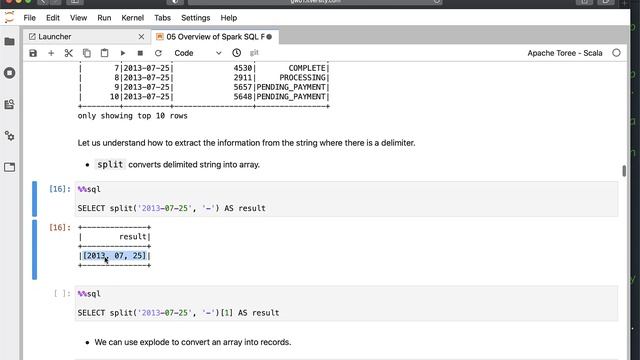Switch kernel via Apache Toree - Scala label
Viewport: 640px width, 360px height.
point(564,53)
